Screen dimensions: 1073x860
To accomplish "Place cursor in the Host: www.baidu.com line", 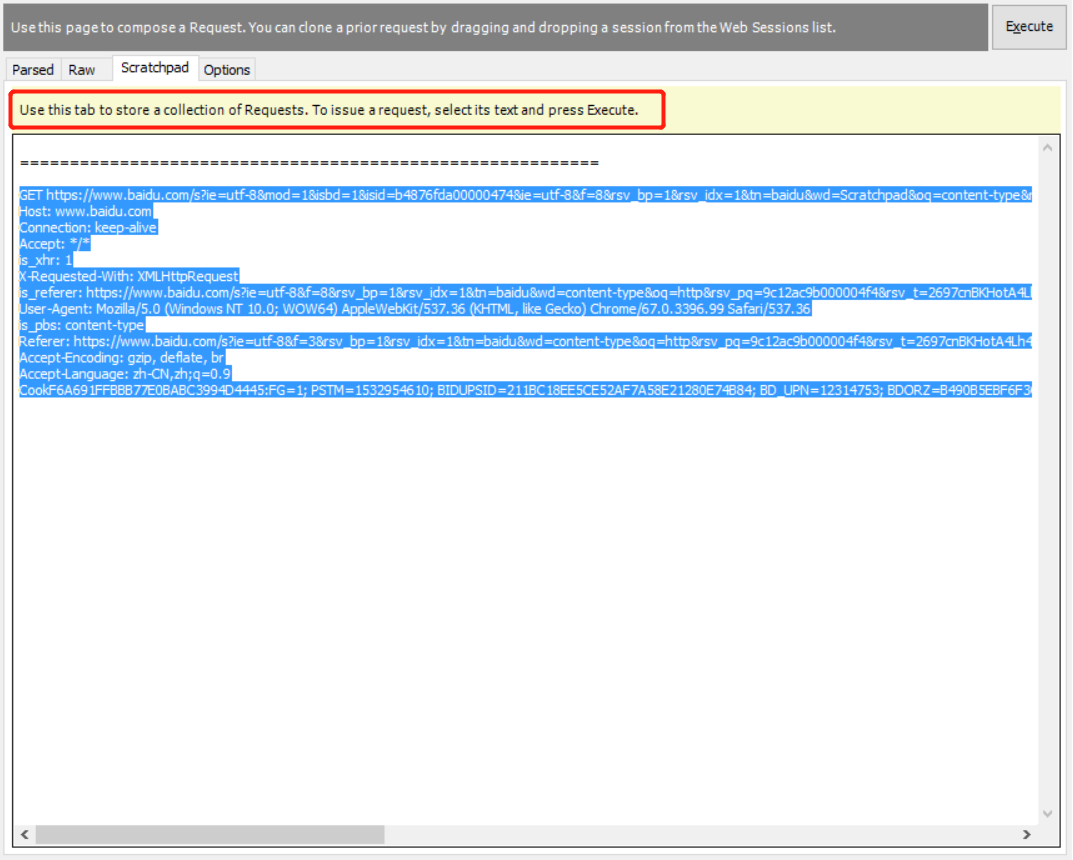I will [86, 212].
